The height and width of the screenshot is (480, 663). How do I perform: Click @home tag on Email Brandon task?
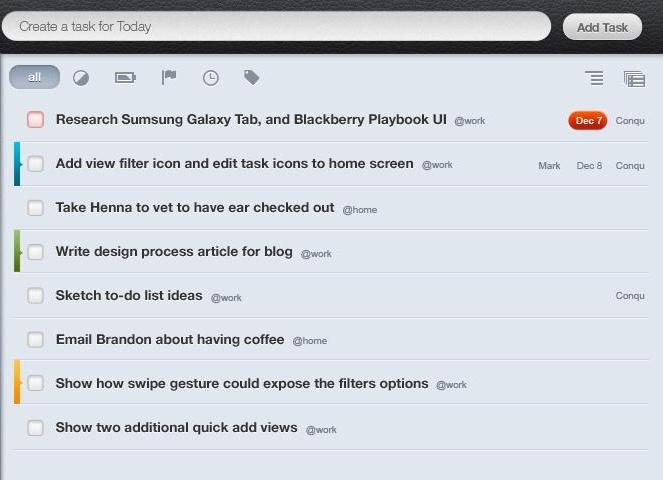pyautogui.click(x=310, y=341)
